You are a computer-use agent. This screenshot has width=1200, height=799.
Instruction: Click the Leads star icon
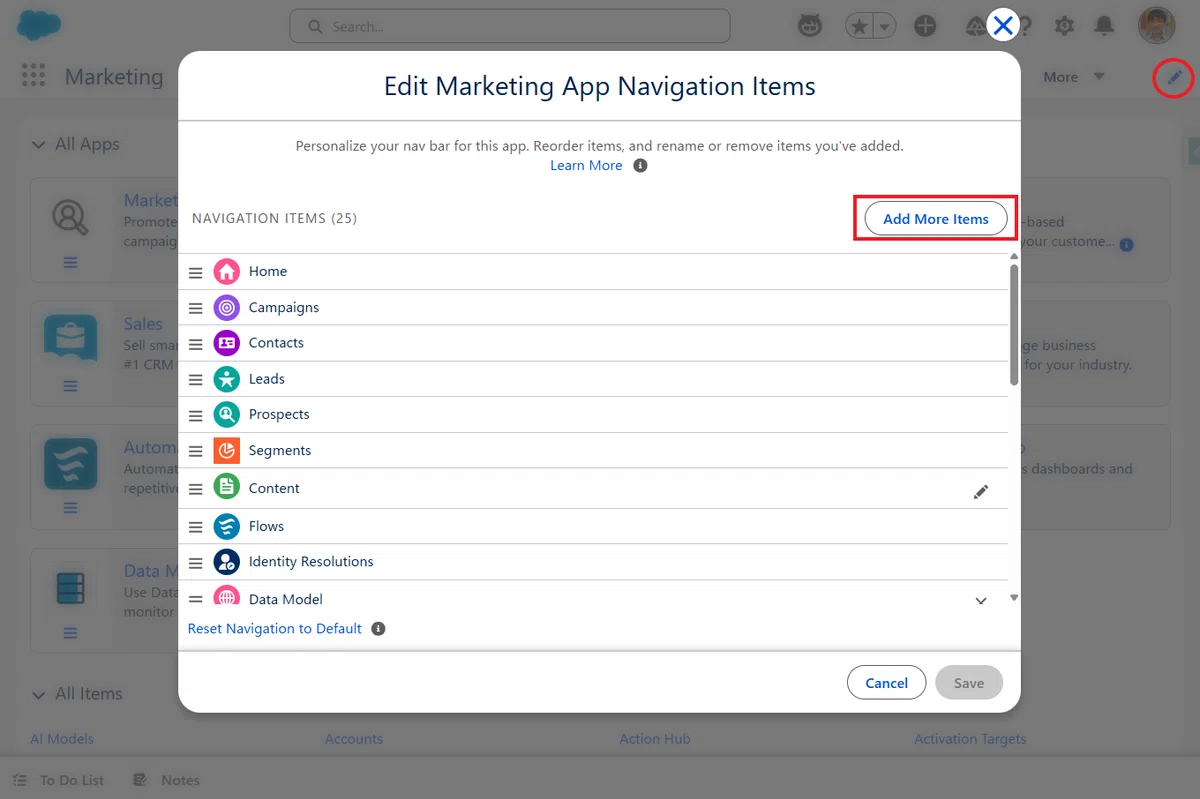[227, 379]
